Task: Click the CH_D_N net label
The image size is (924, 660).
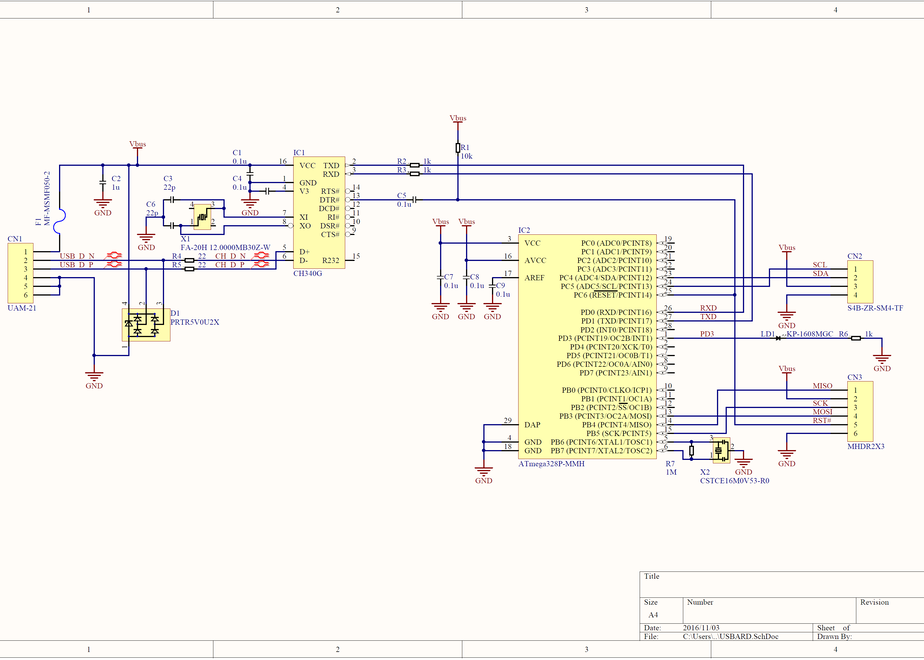Action: 230,256
